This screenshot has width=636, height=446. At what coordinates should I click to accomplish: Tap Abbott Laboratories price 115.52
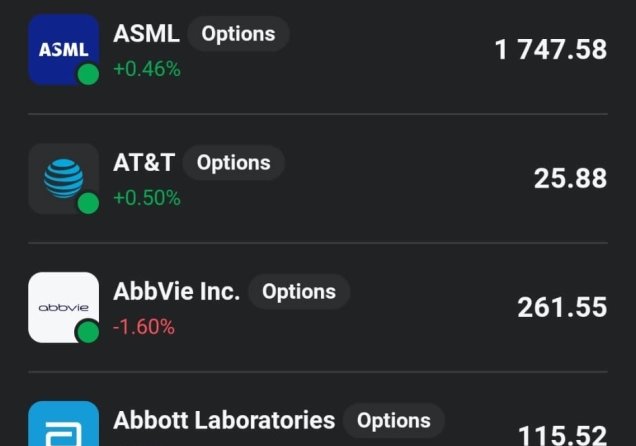(x=563, y=435)
